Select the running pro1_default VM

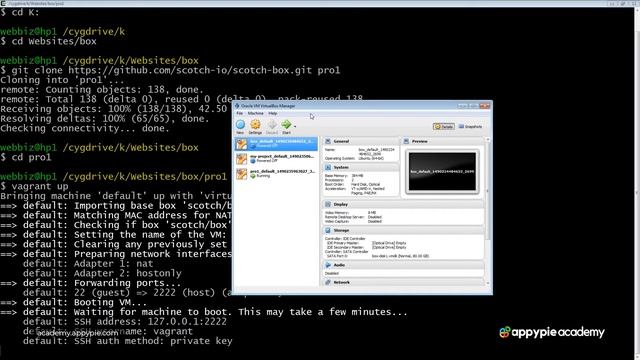click(276, 173)
